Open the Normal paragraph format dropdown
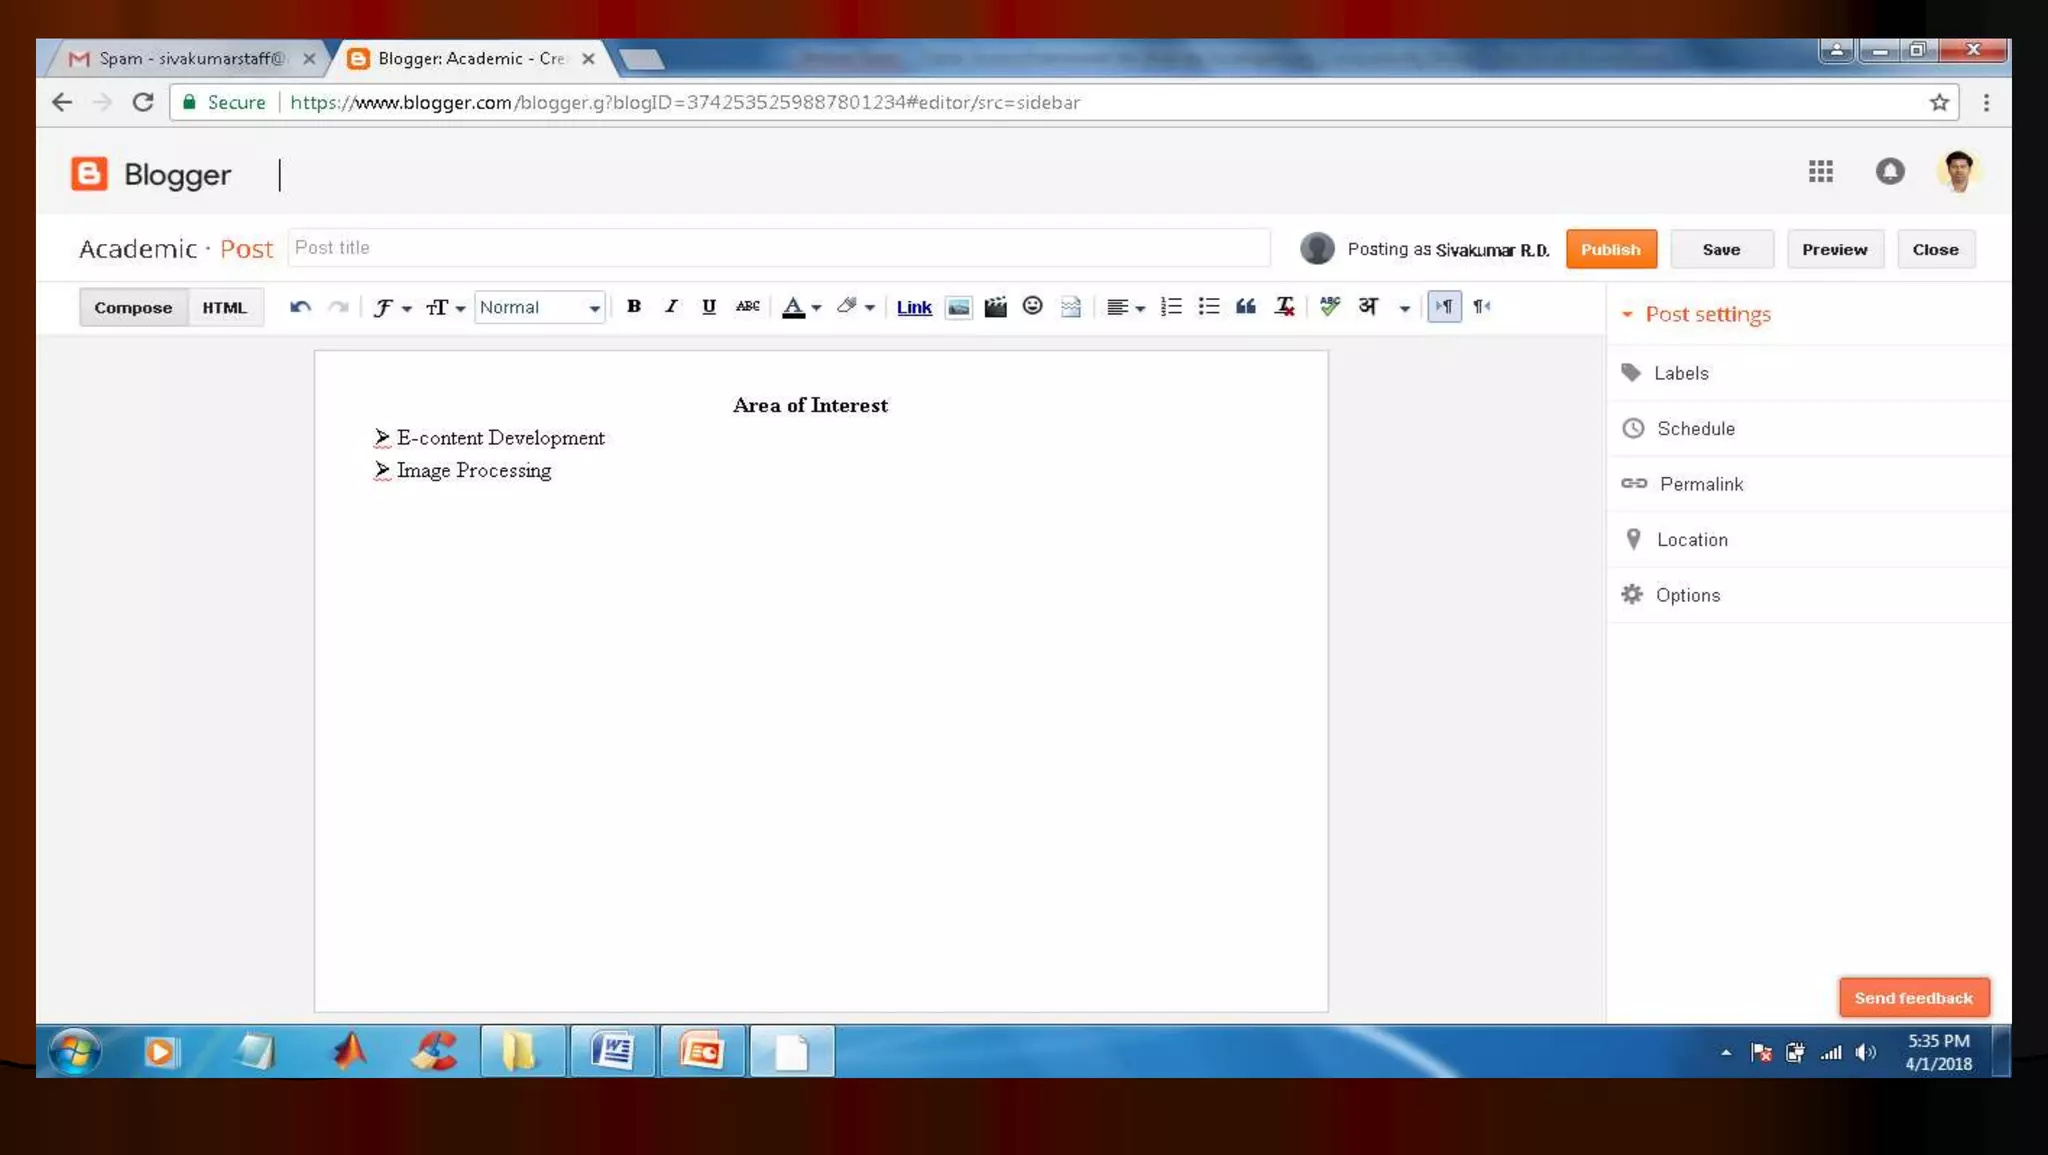Screen dimensions: 2048x1155 [x=540, y=307]
